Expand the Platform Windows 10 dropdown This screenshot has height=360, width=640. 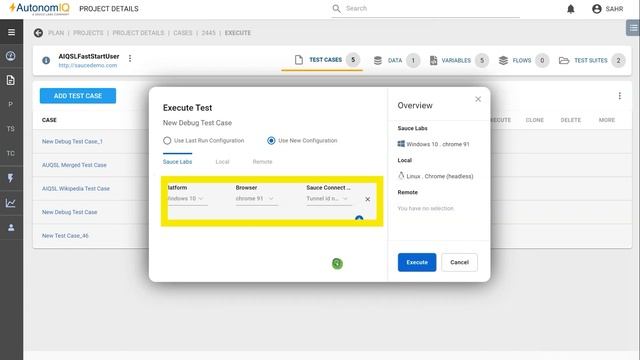coord(187,198)
